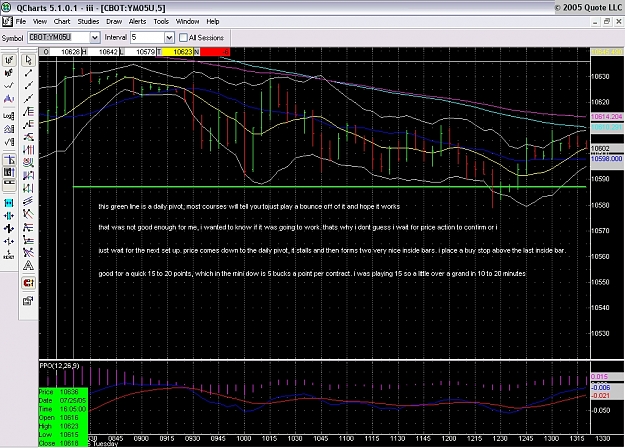Click the PPO(12,26,9) study label
Screen dimensions: 625x448
(59, 365)
